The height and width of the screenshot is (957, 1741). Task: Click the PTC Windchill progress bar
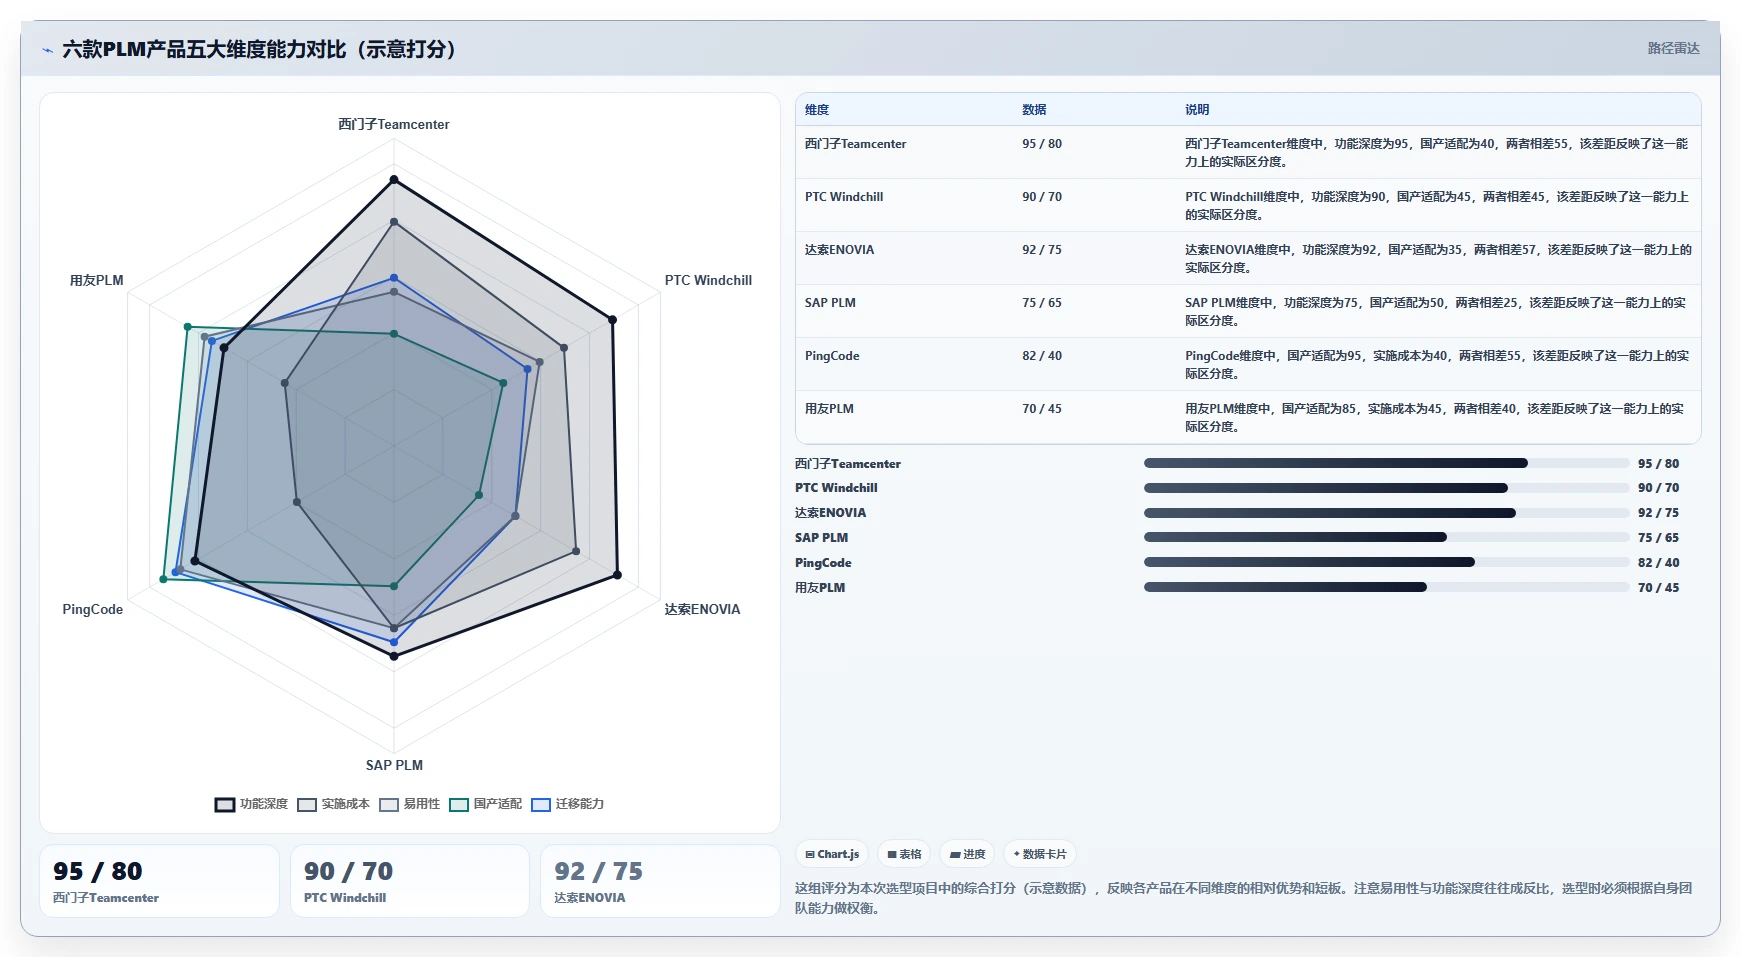point(1386,488)
